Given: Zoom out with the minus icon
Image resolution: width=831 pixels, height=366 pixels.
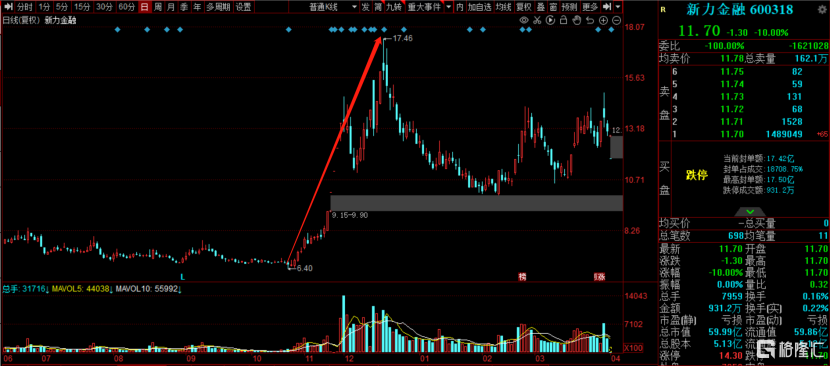Looking at the screenshot, I should [x=616, y=20].
